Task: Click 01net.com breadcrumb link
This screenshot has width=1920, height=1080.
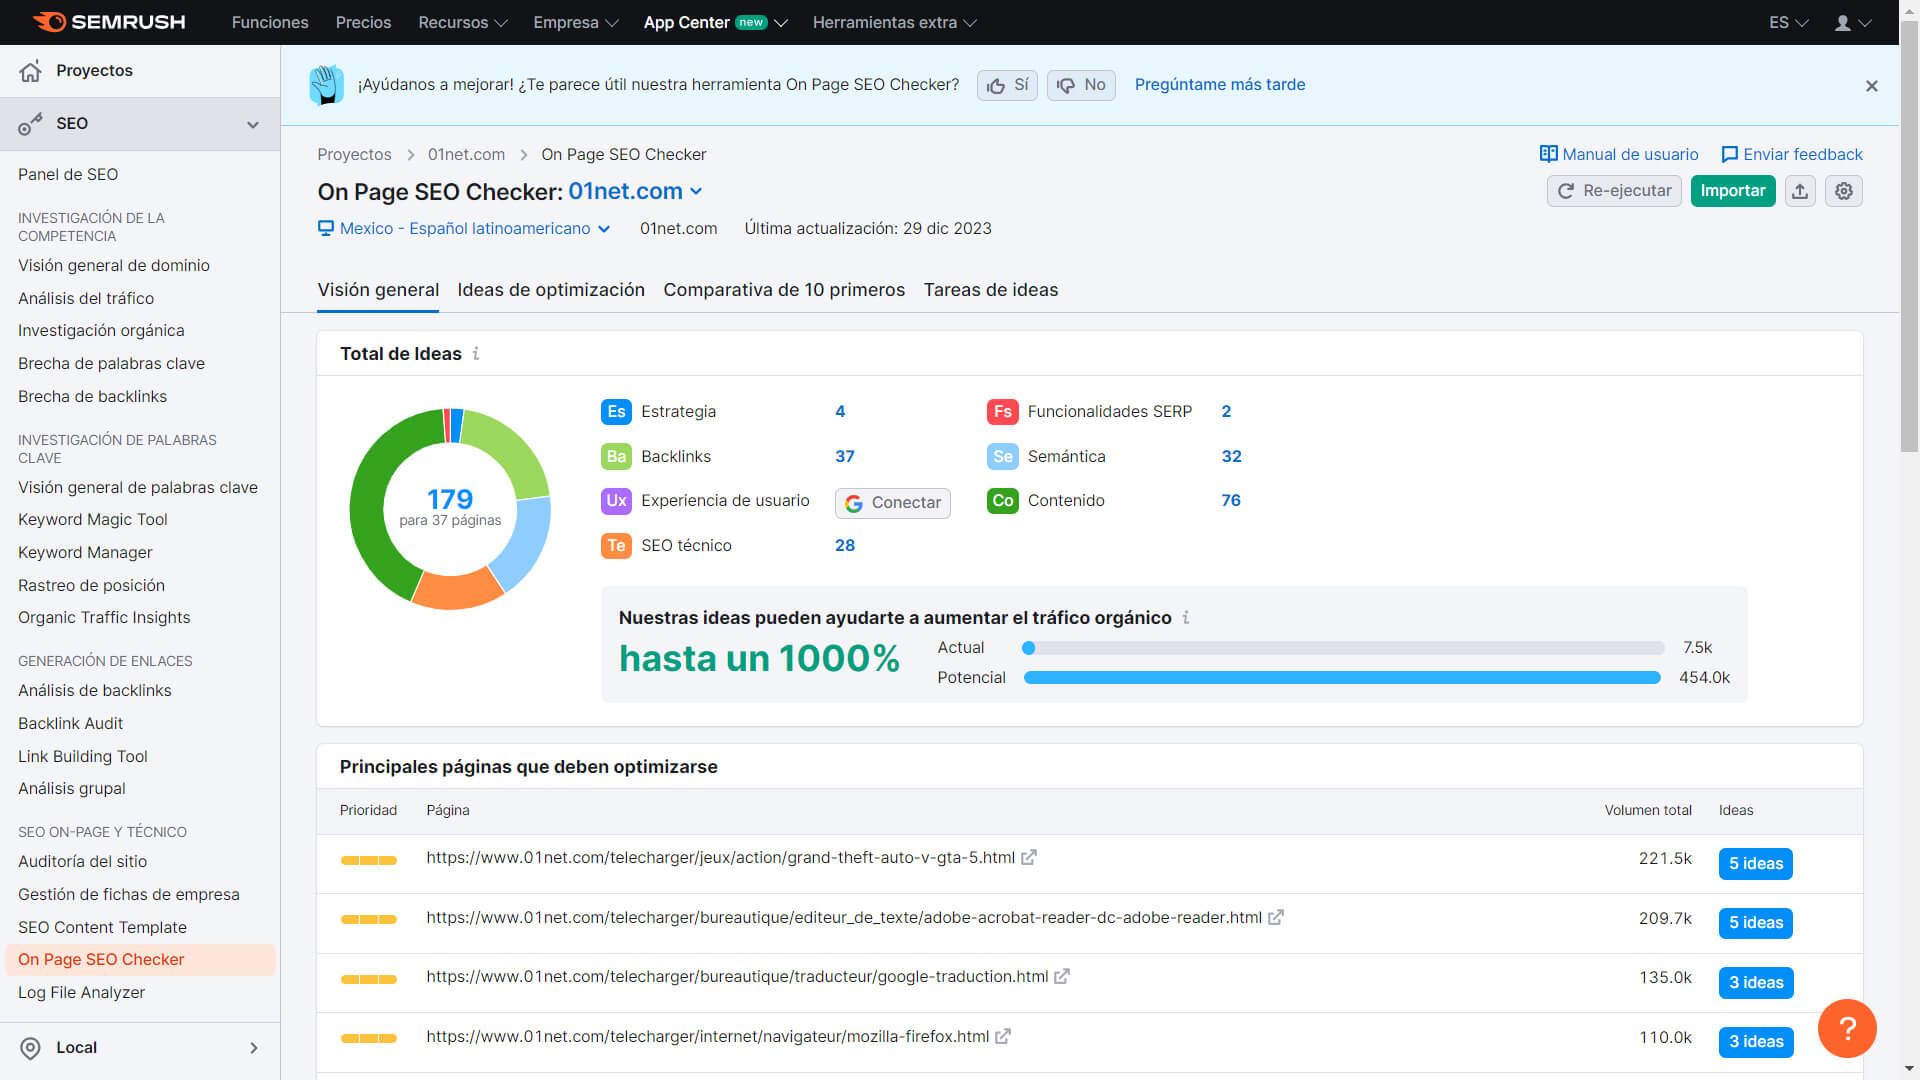Action: pyautogui.click(x=466, y=155)
